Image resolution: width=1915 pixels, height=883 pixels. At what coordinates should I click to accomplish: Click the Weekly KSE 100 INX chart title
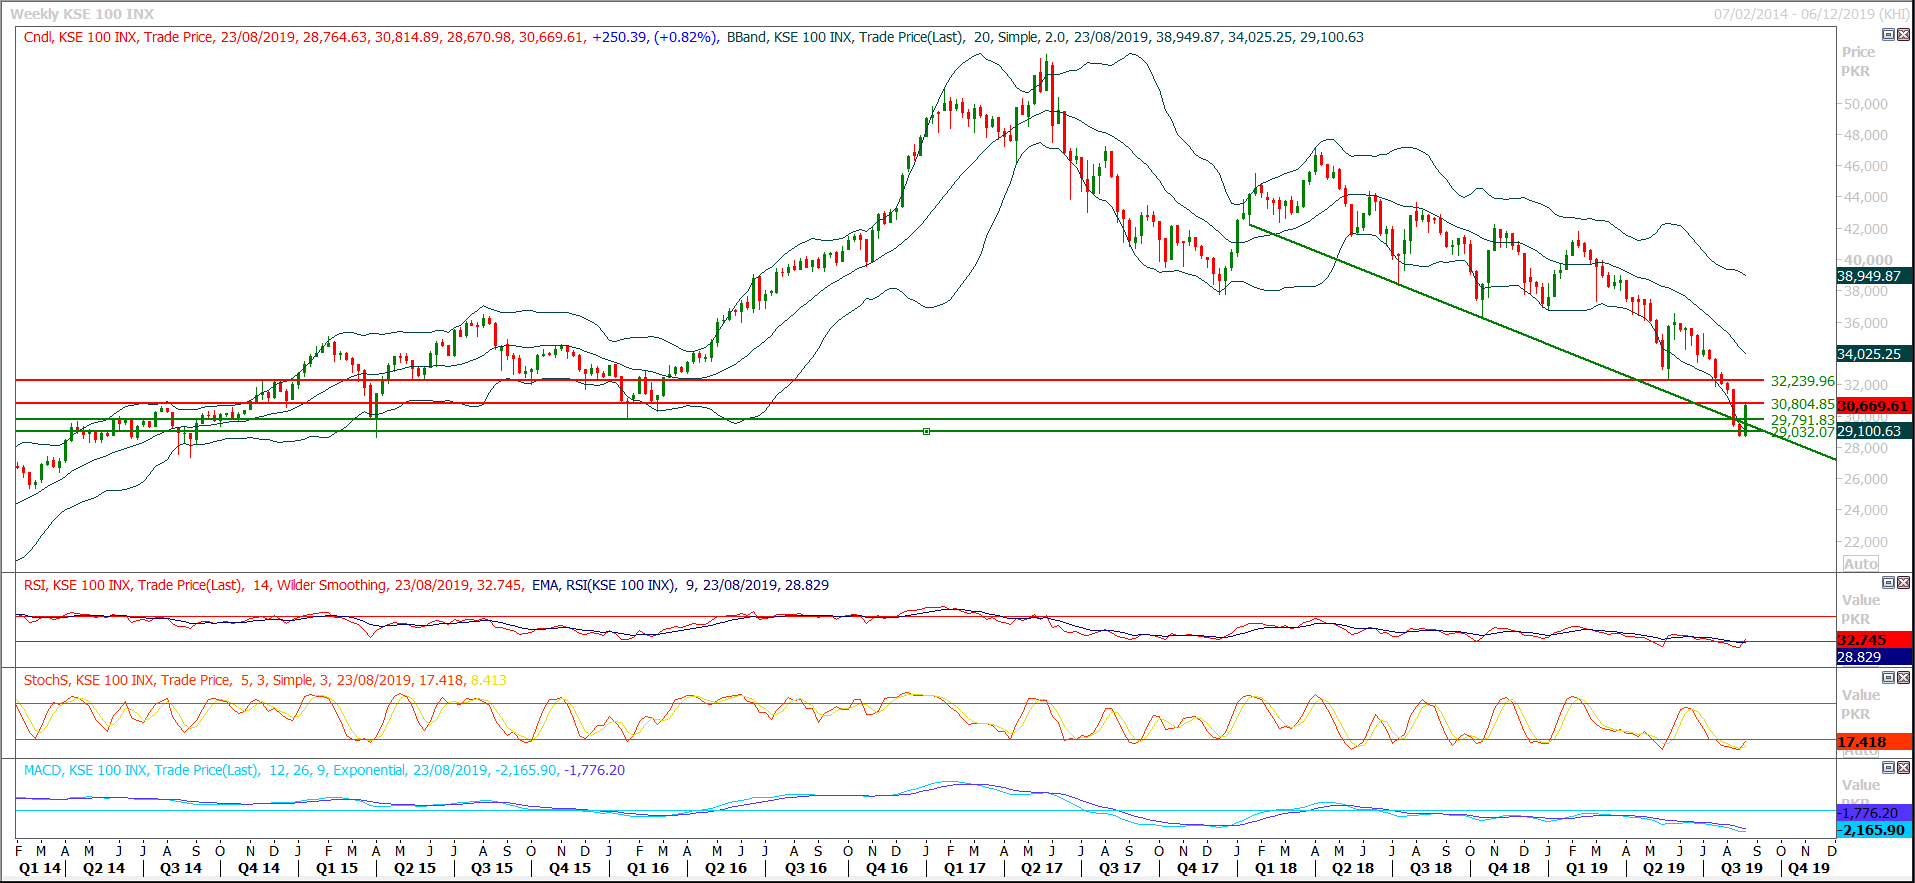82,14
